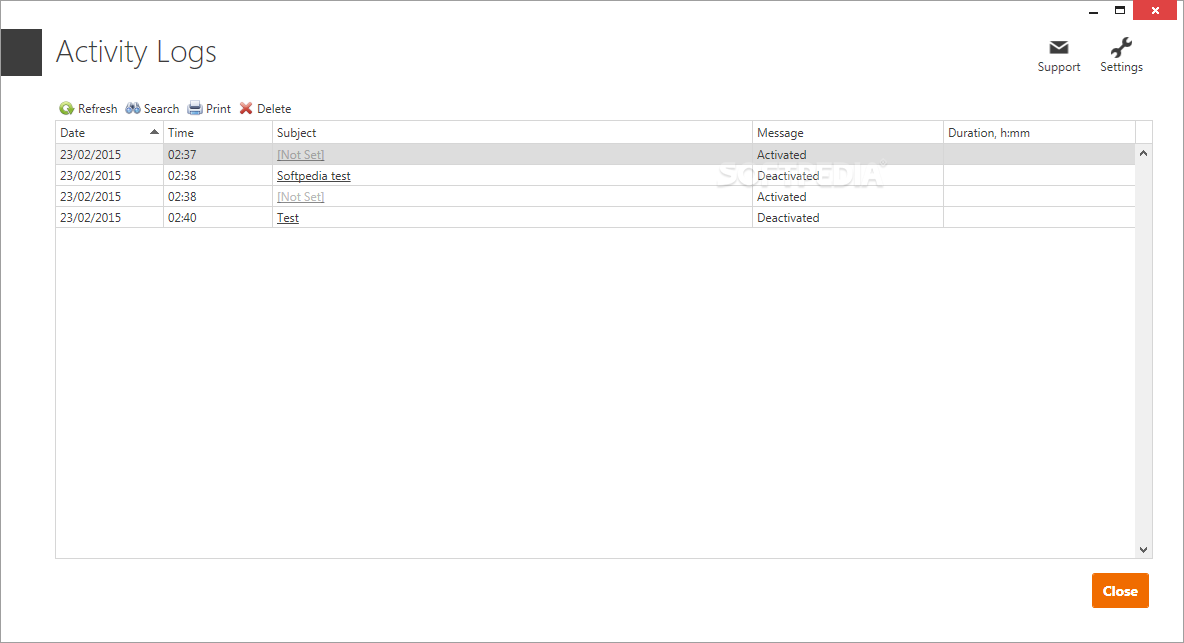
Task: Click the red X Delete icon
Action: [246, 109]
